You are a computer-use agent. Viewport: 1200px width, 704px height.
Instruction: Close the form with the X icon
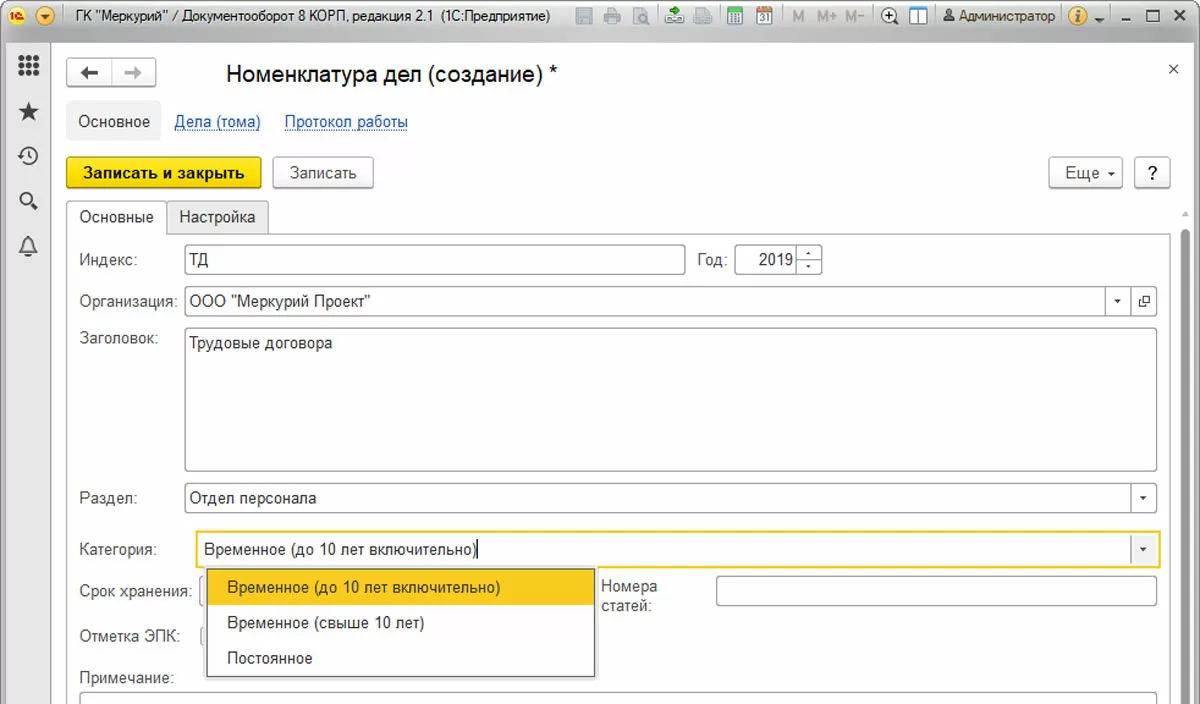1174,69
